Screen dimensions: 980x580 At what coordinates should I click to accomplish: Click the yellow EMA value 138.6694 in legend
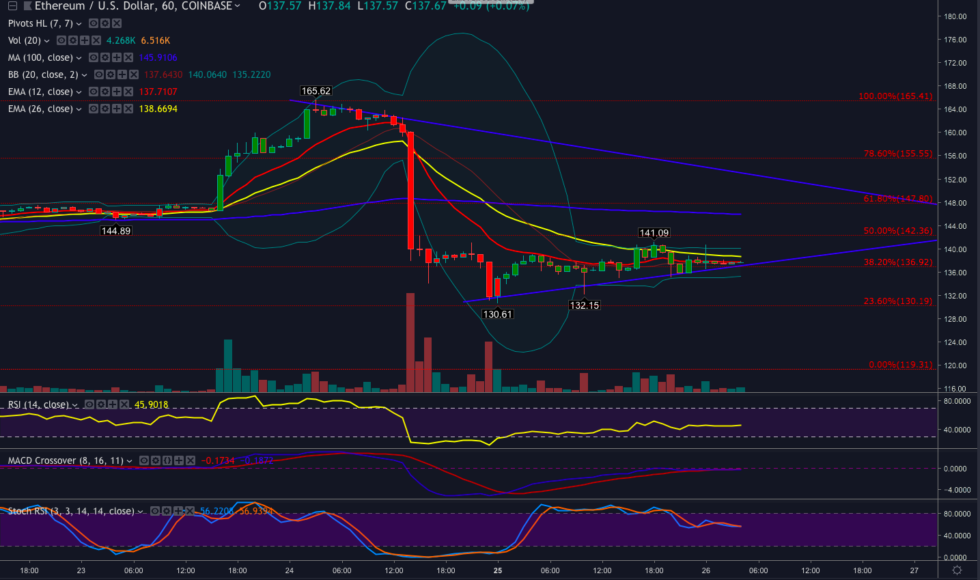point(157,107)
